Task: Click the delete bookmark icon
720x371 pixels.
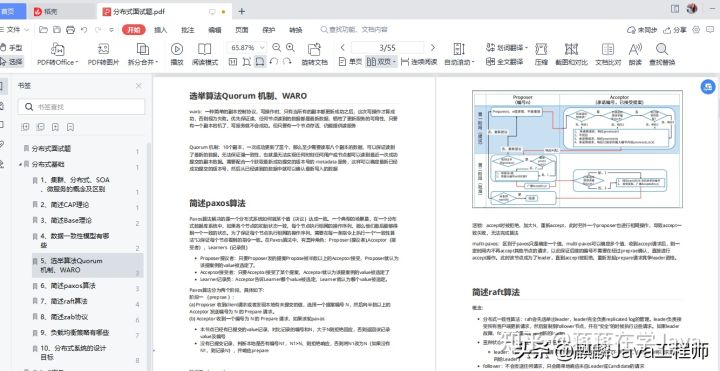Action: click(x=70, y=127)
